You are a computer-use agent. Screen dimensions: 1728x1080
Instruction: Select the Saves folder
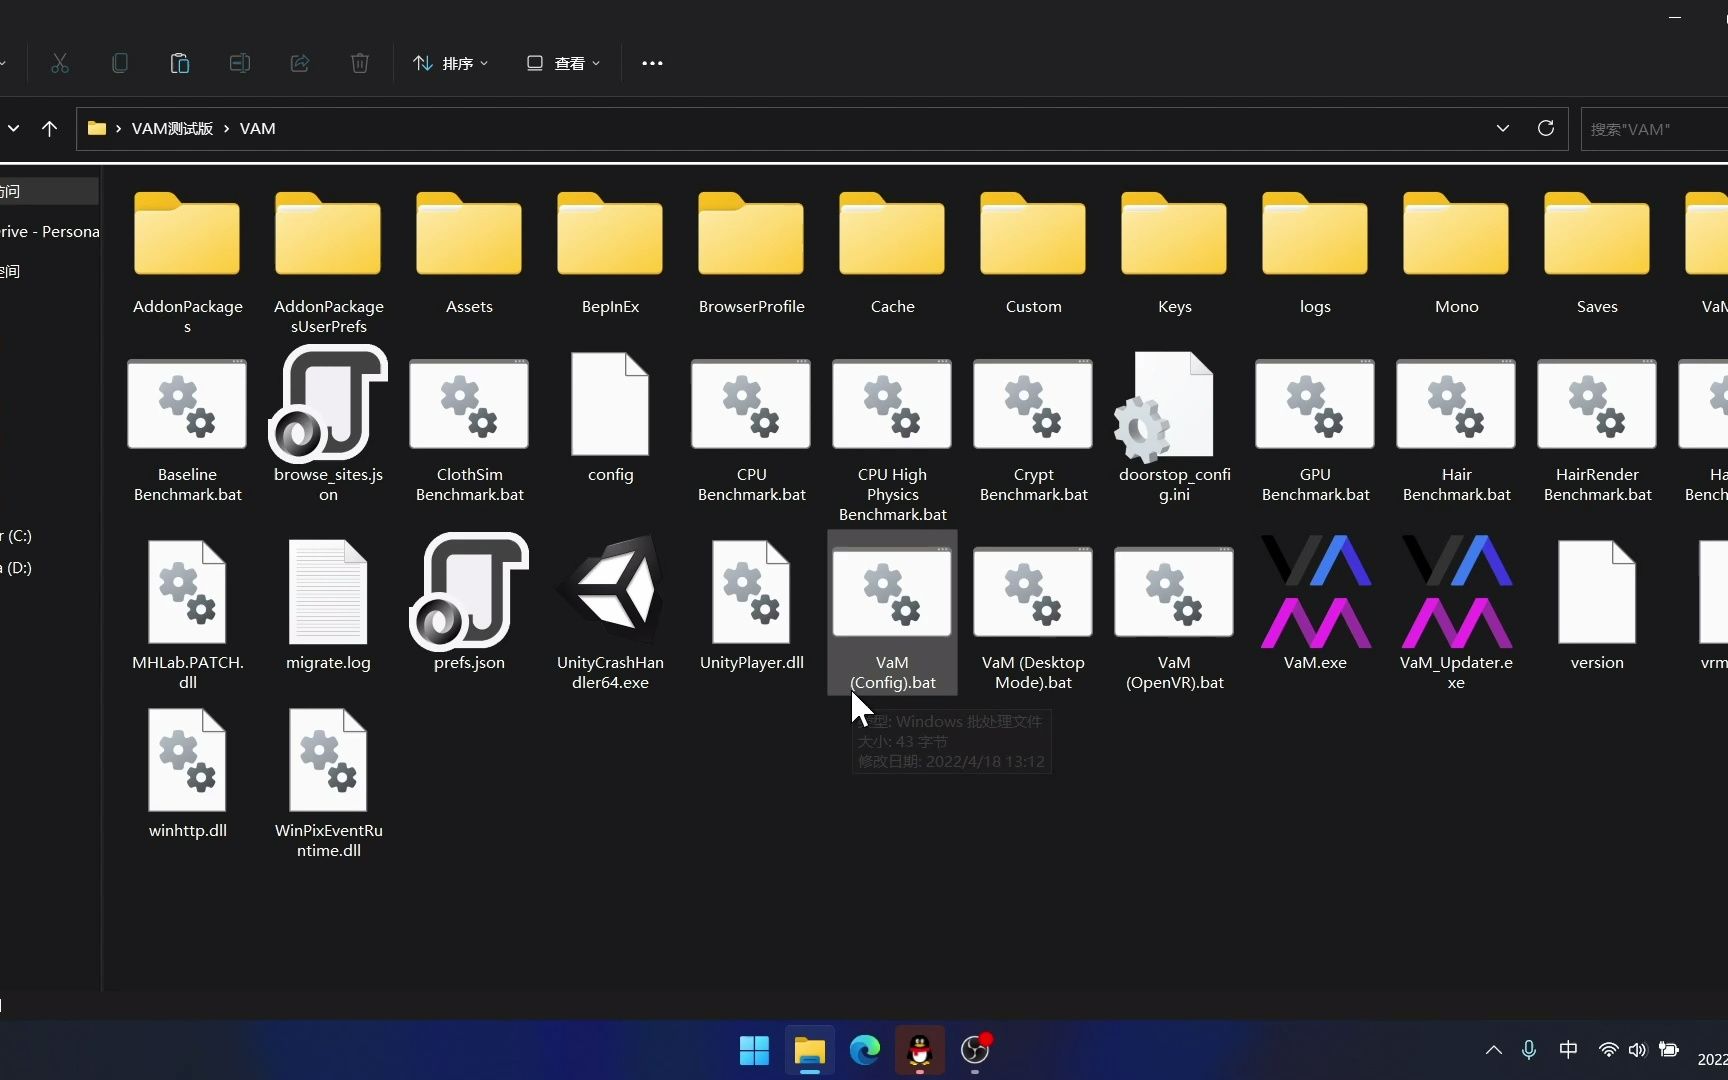[1597, 252]
